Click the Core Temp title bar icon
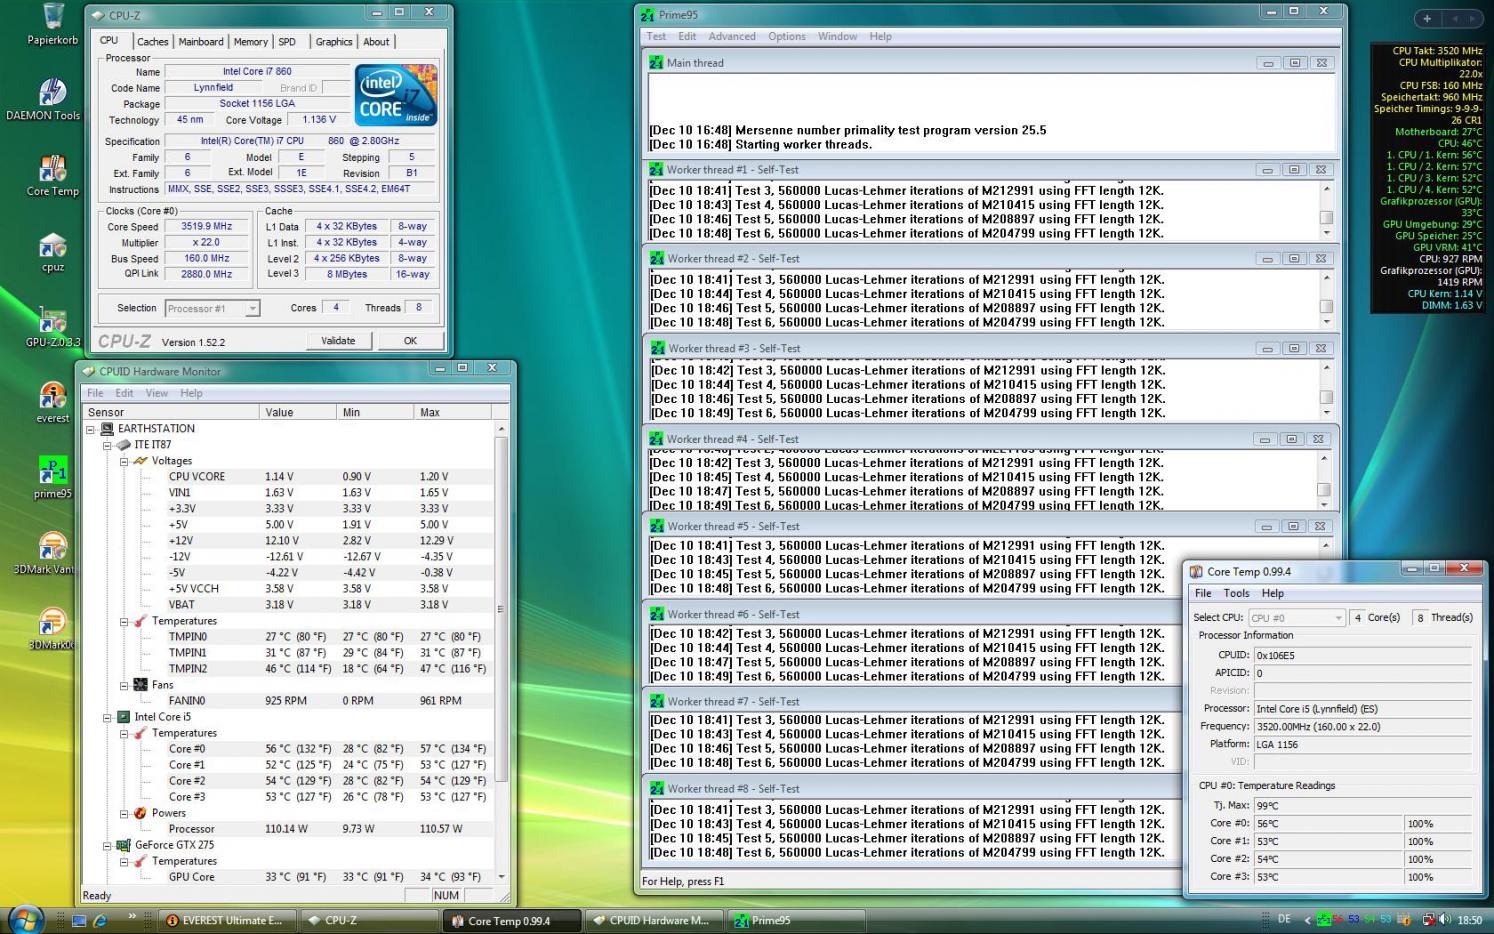Screen dimensions: 1494x934 click(x=1196, y=572)
